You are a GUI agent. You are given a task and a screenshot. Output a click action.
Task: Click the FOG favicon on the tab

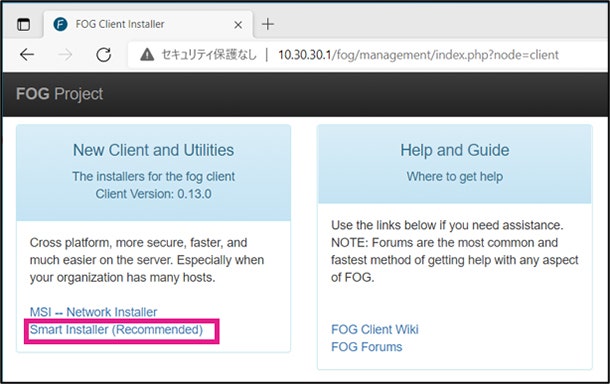(60, 24)
